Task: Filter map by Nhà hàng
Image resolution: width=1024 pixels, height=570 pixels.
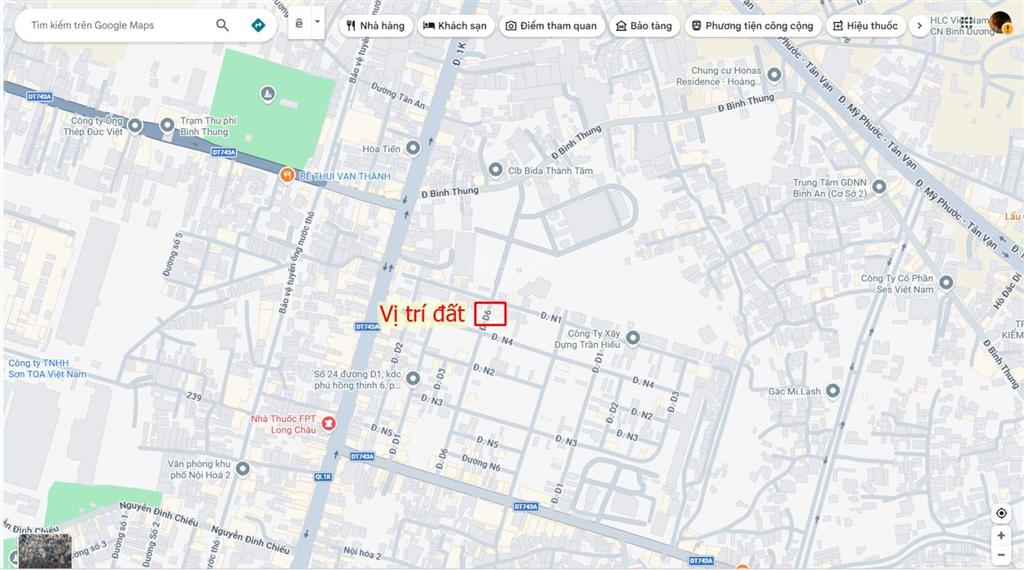Action: pyautogui.click(x=375, y=26)
